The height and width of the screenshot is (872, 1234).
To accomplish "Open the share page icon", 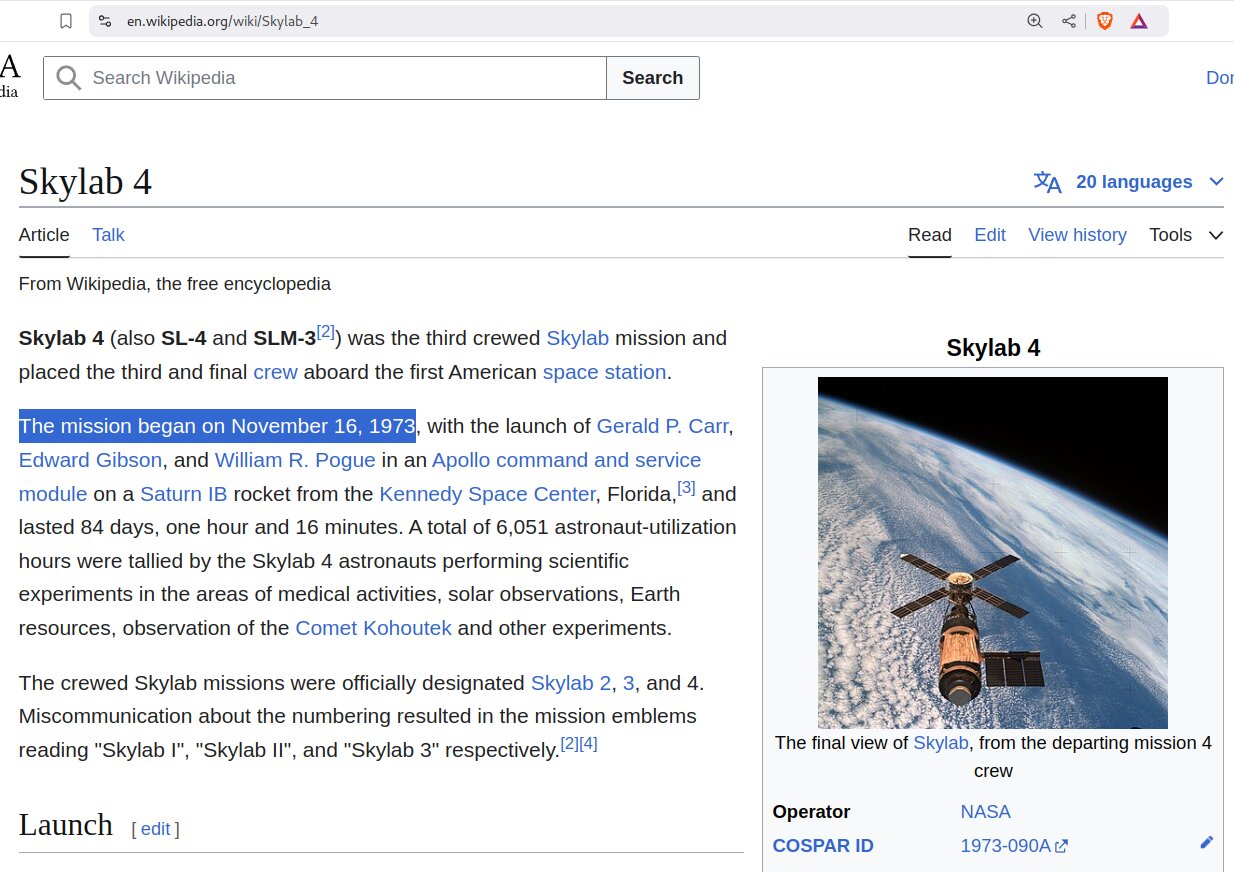I will (x=1068, y=20).
